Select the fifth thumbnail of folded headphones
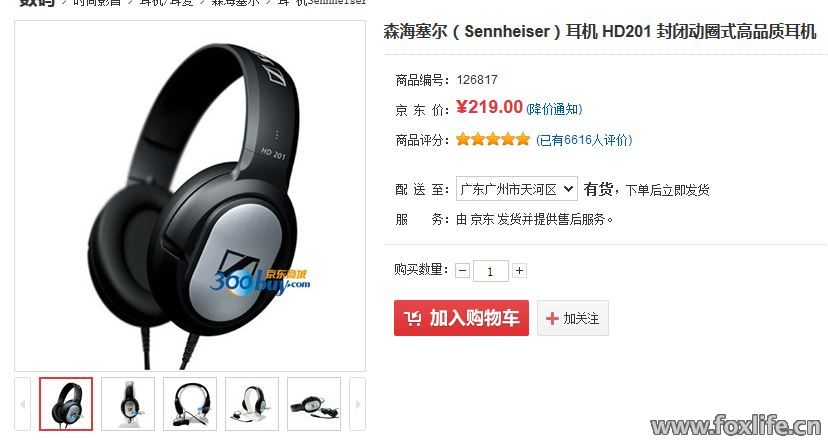Image resolution: width=828 pixels, height=447 pixels. tap(314, 404)
